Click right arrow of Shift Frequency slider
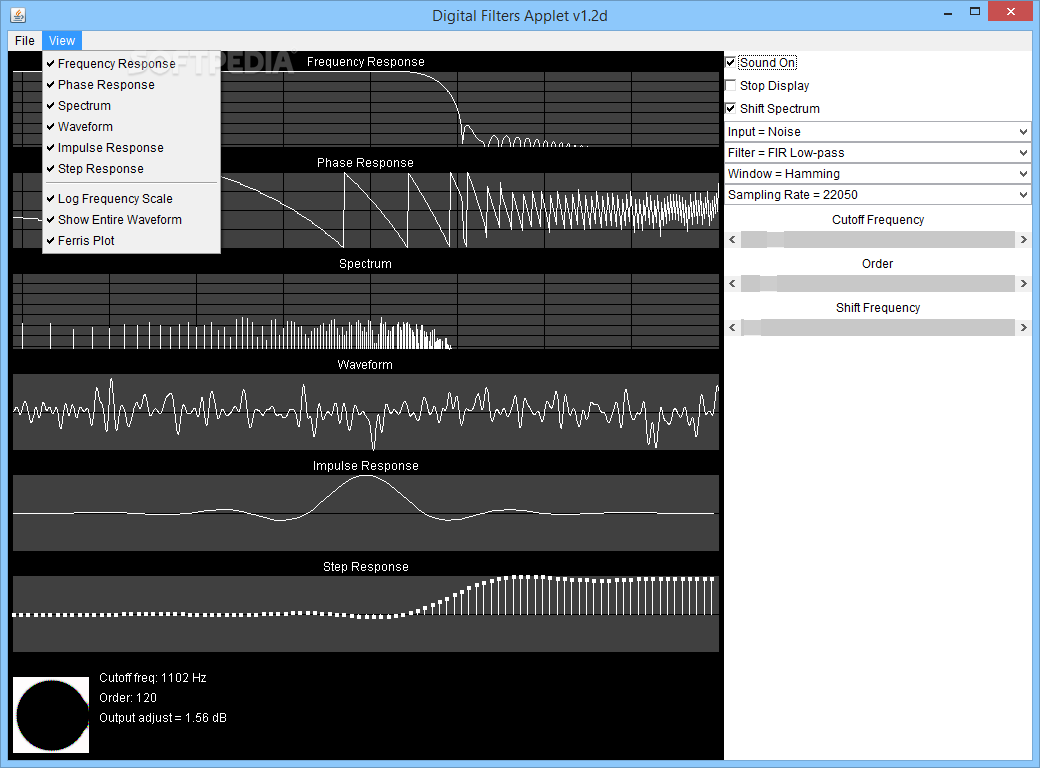 (x=1023, y=328)
